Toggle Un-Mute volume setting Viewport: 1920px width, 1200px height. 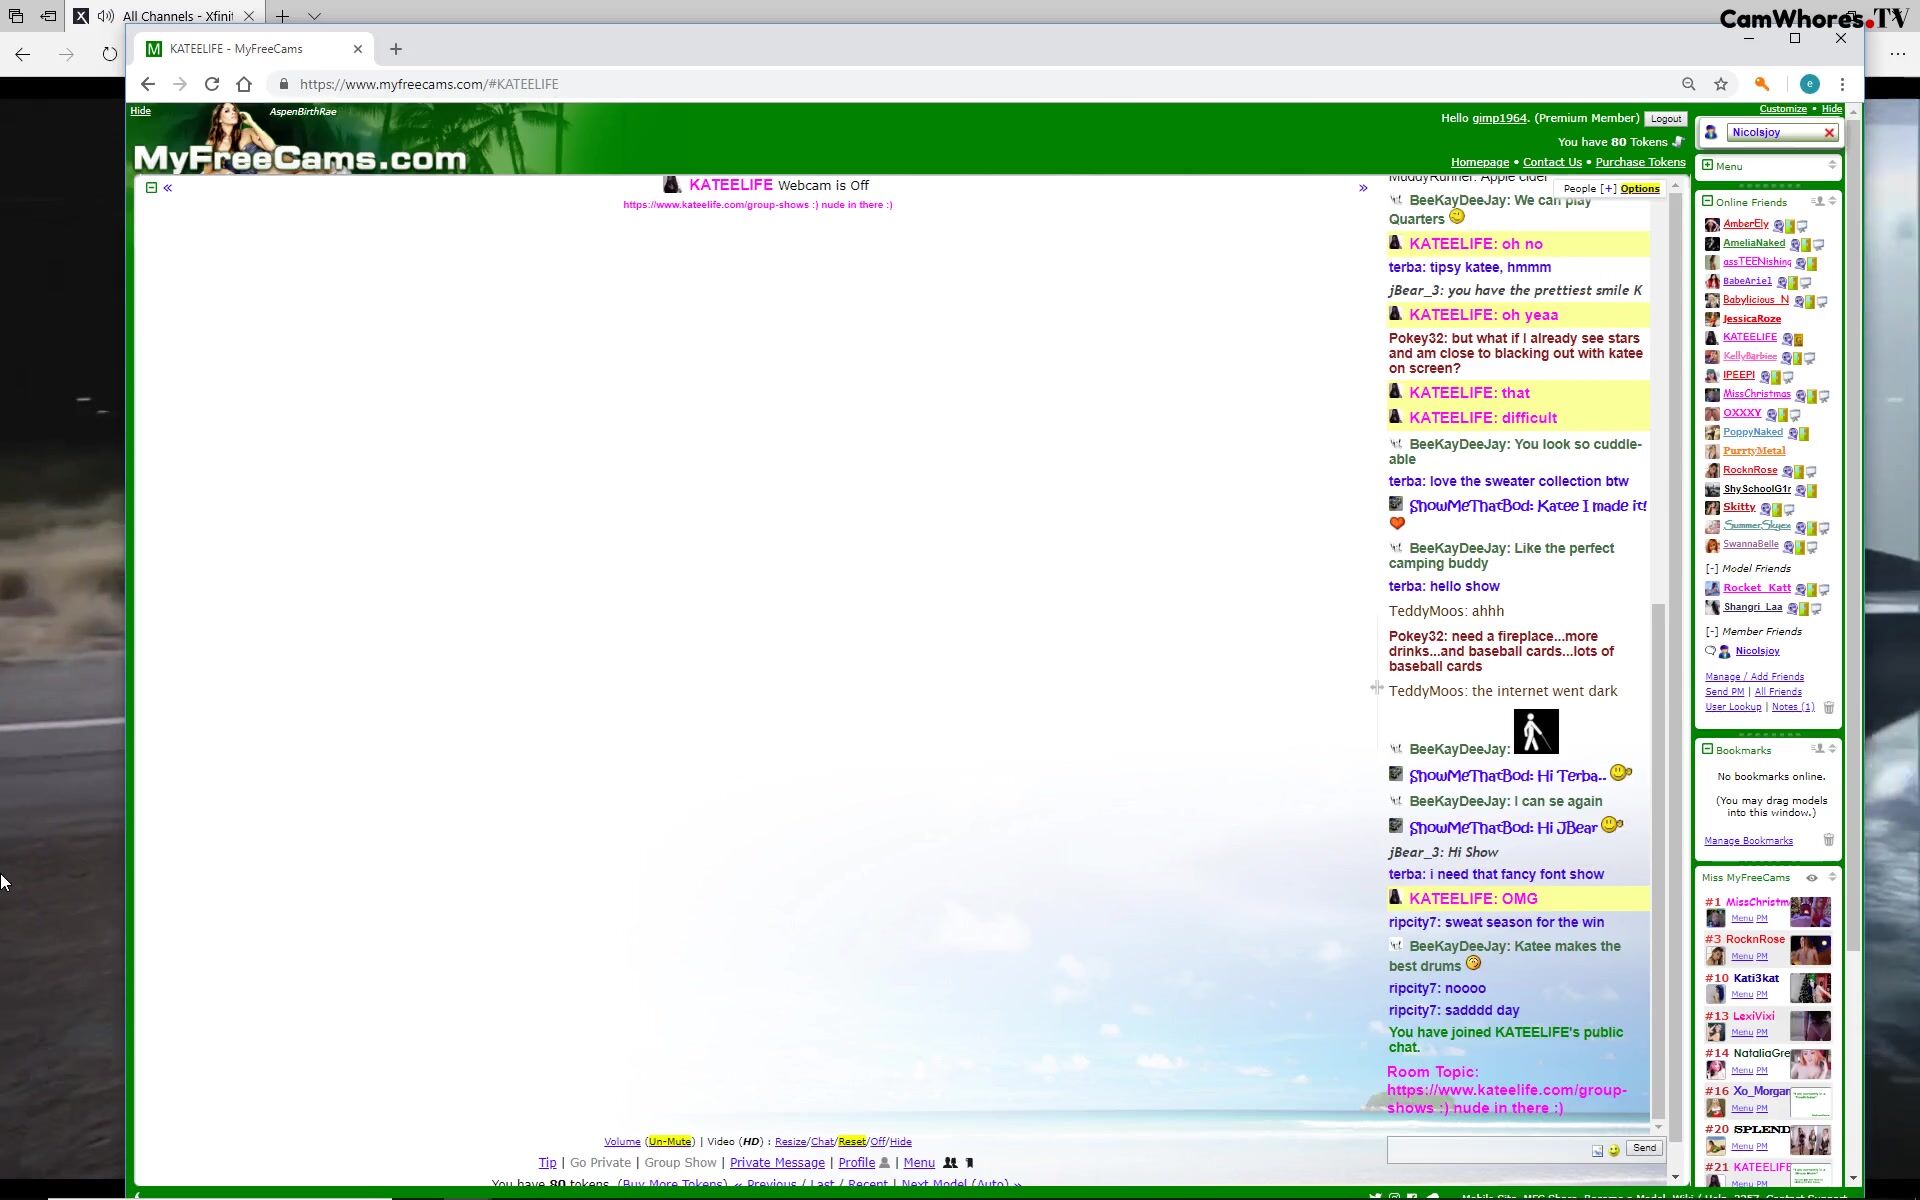pos(669,1141)
